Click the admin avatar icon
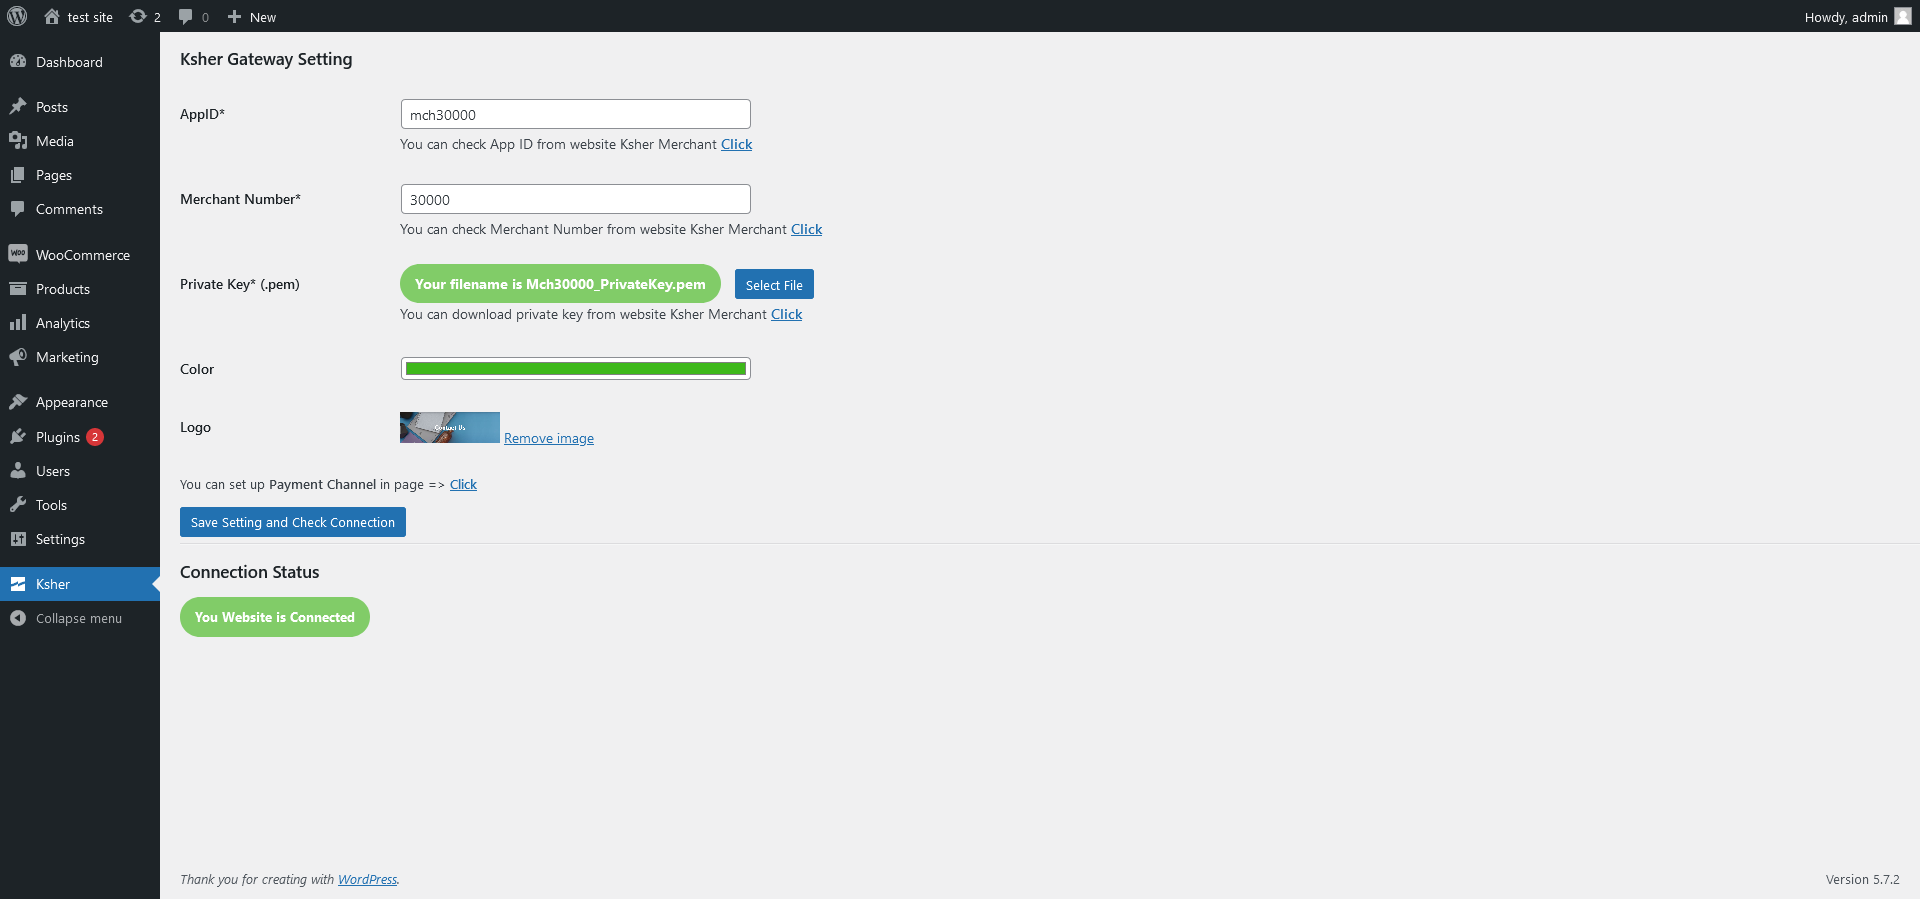1920x899 pixels. [x=1902, y=16]
